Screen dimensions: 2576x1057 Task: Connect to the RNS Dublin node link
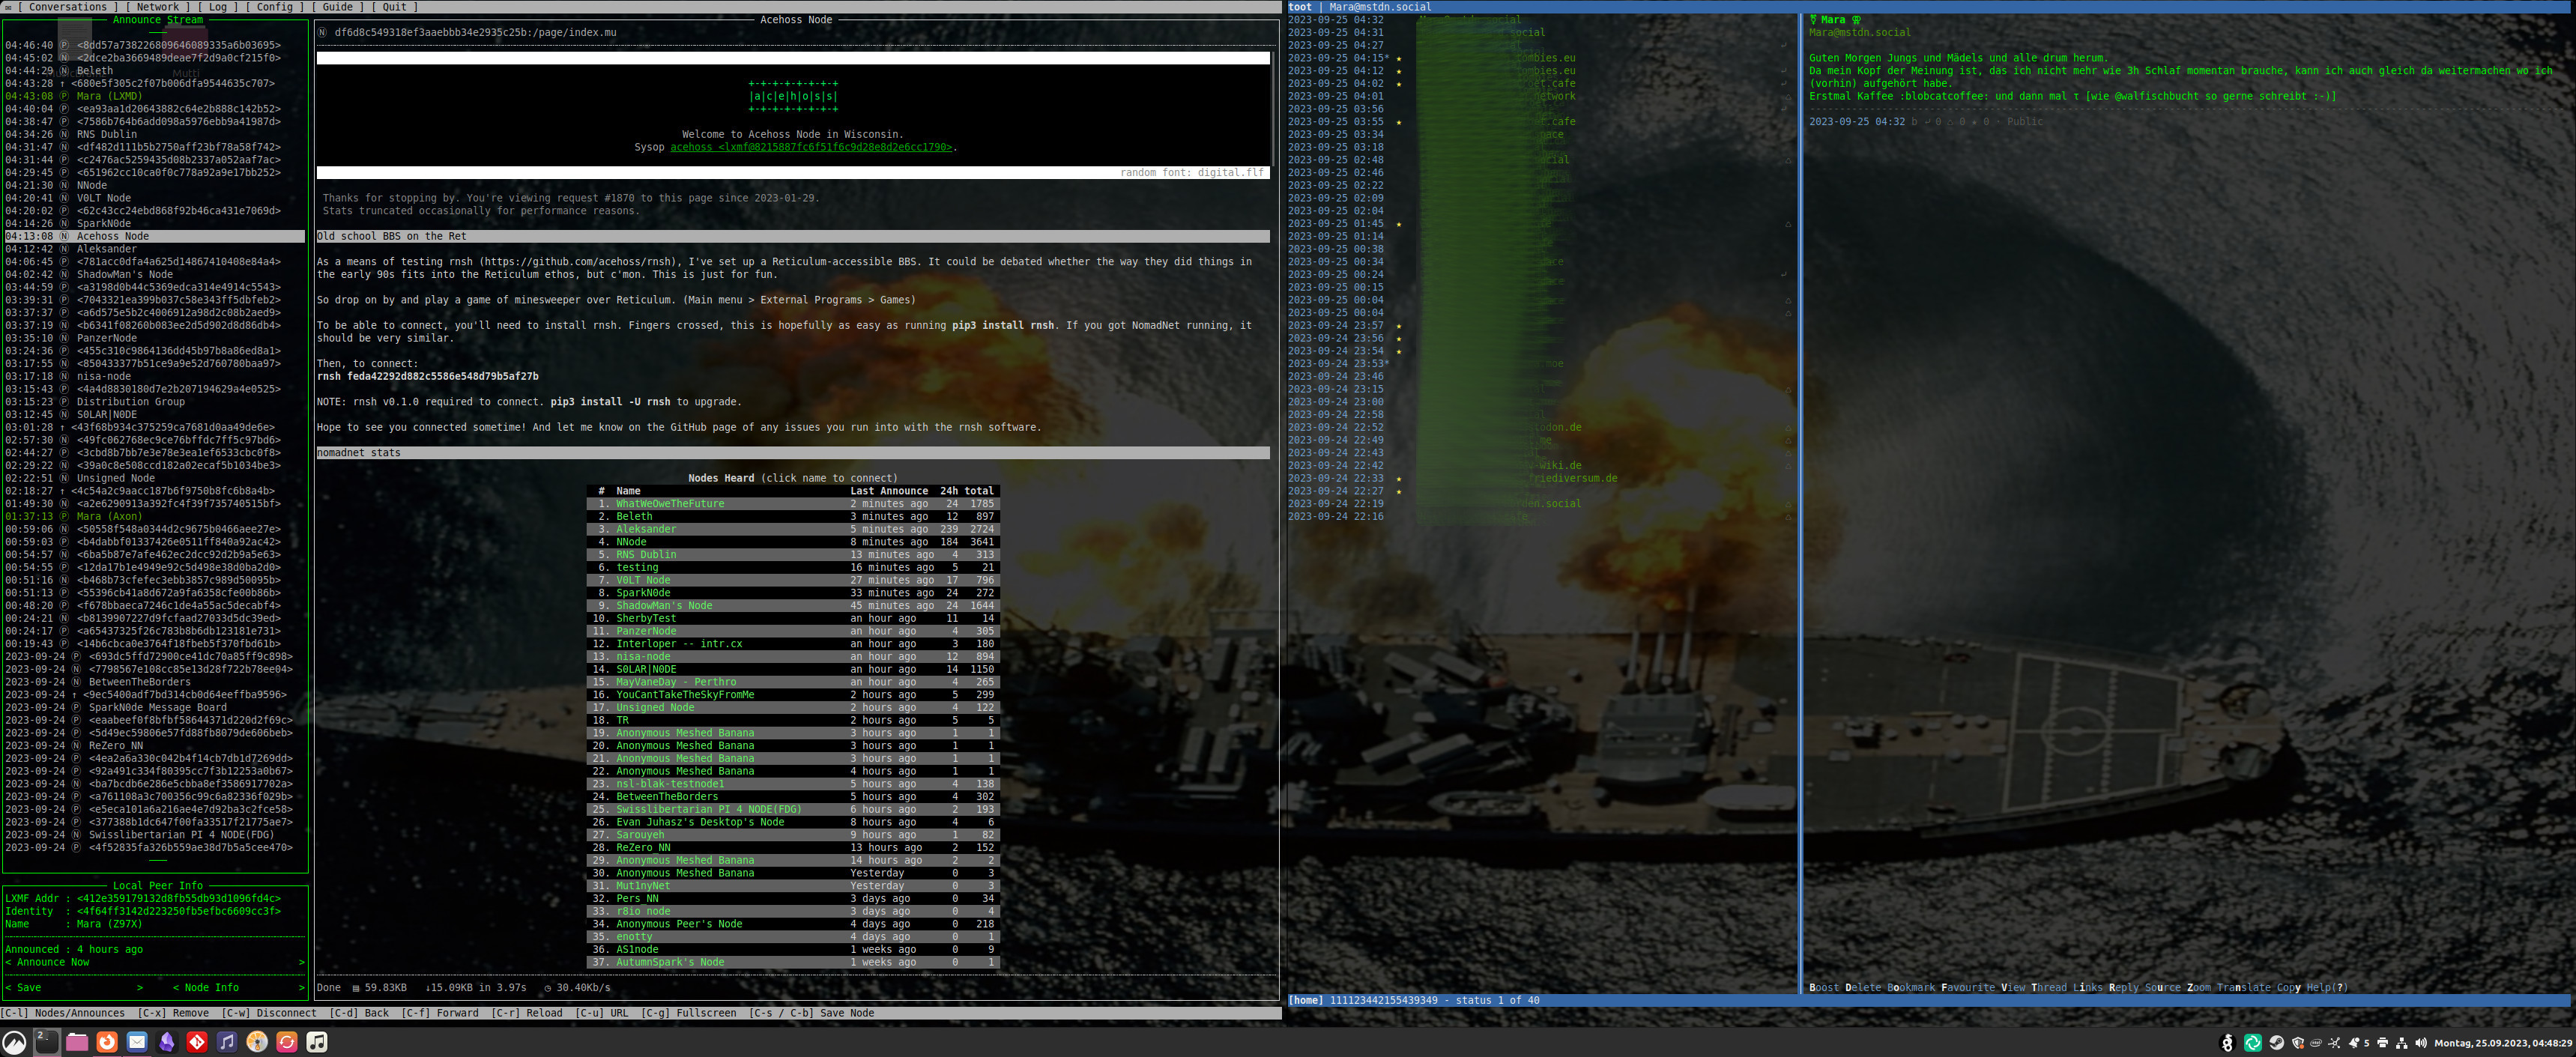tap(646, 555)
